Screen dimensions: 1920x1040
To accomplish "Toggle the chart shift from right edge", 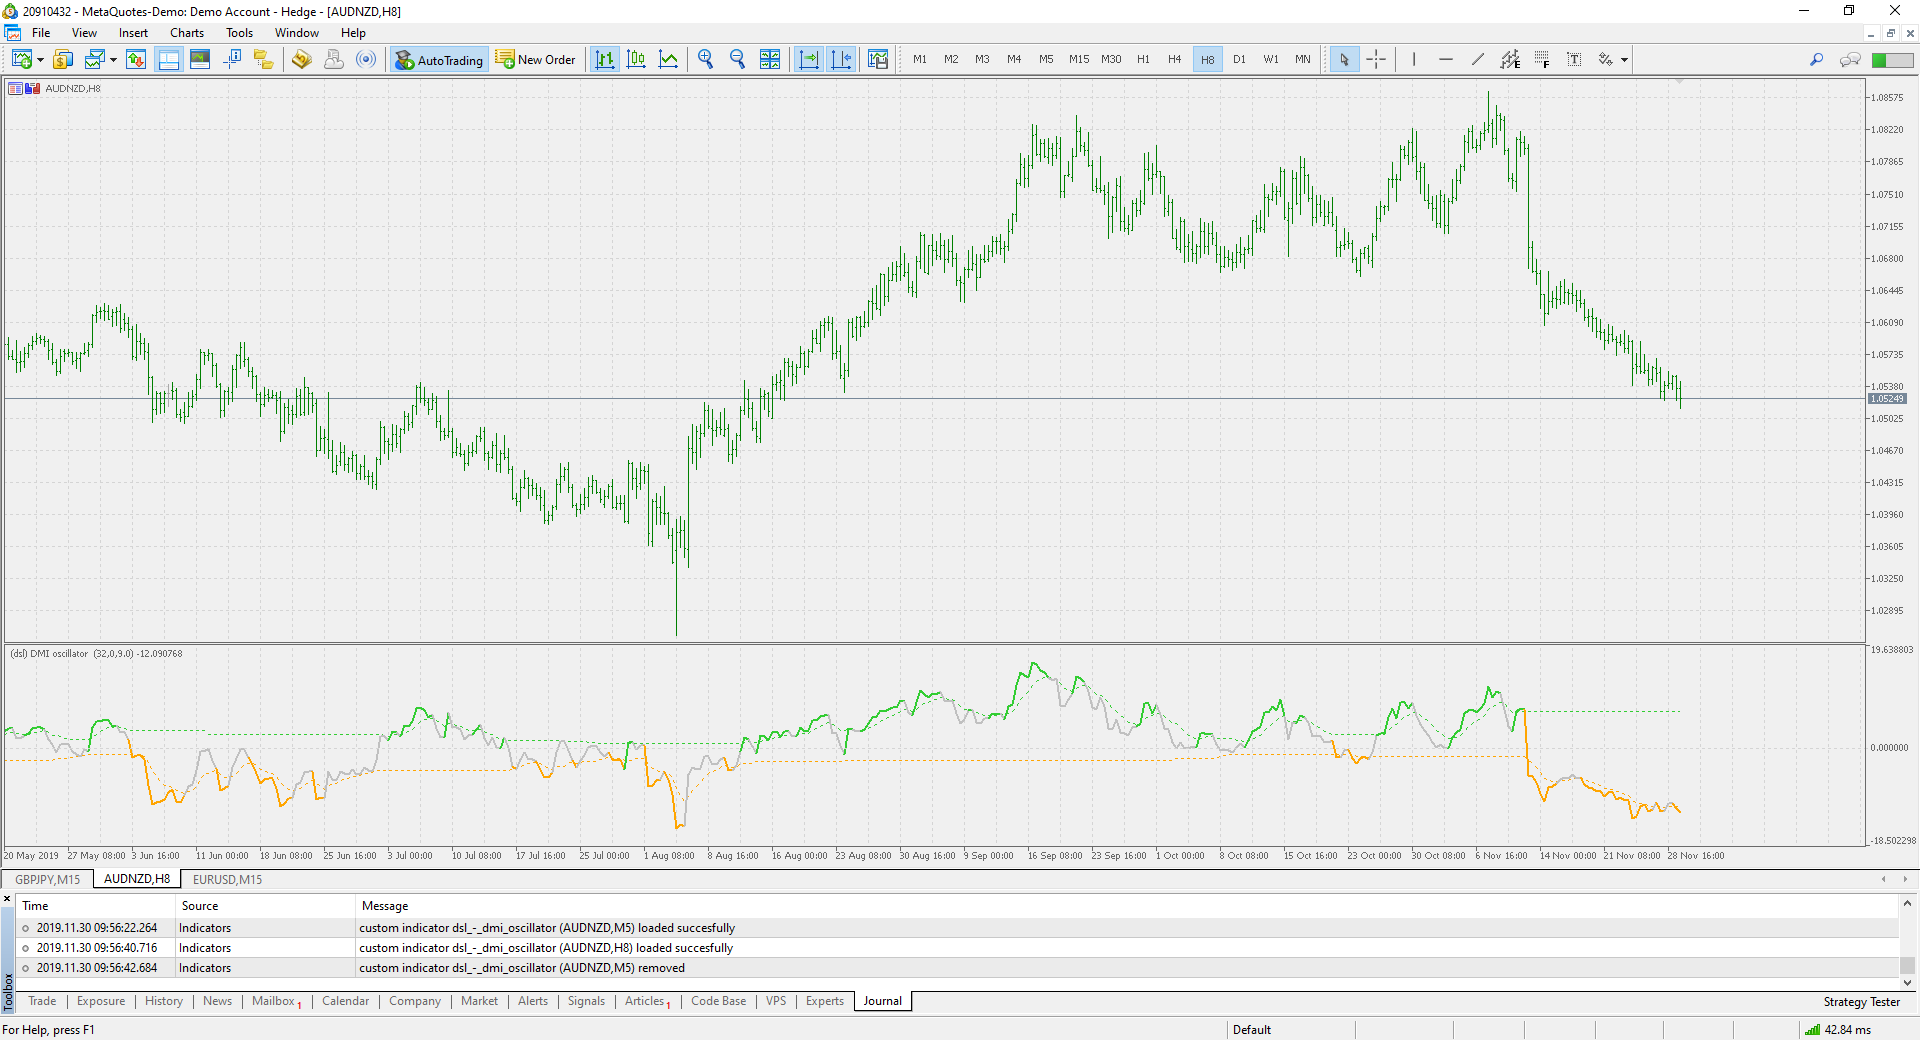I will pyautogui.click(x=841, y=59).
